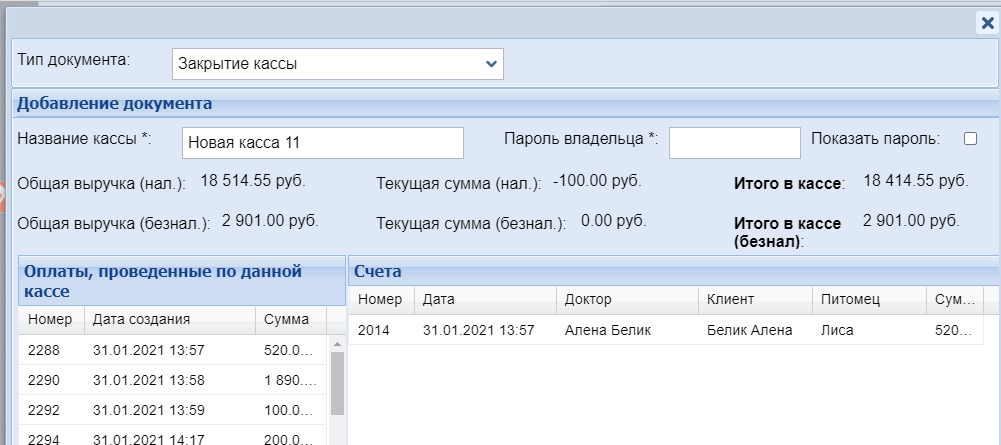Sort payments by Дата создания column
The height and width of the screenshot is (445, 1001).
click(169, 320)
